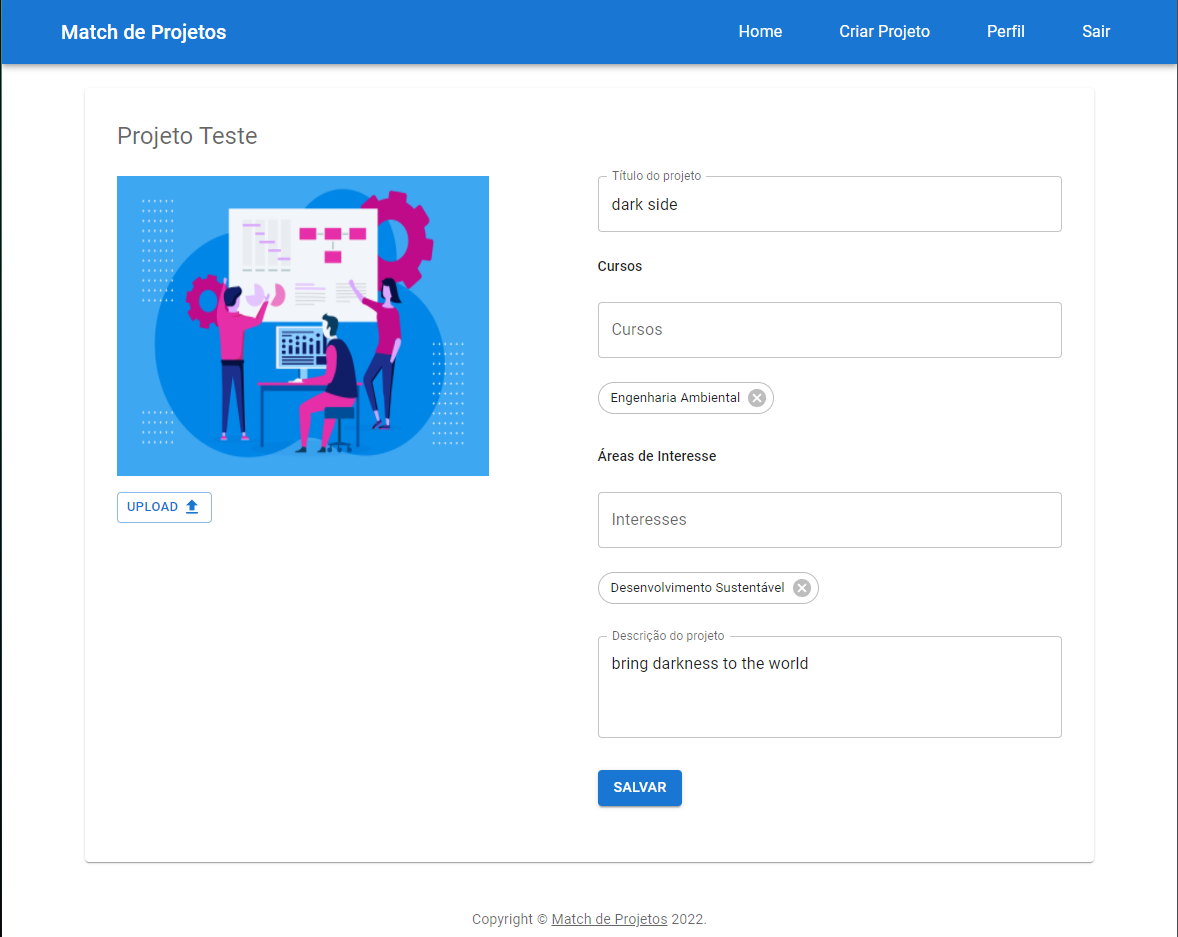Click the Engenharia Ambiental chip text

tap(675, 398)
